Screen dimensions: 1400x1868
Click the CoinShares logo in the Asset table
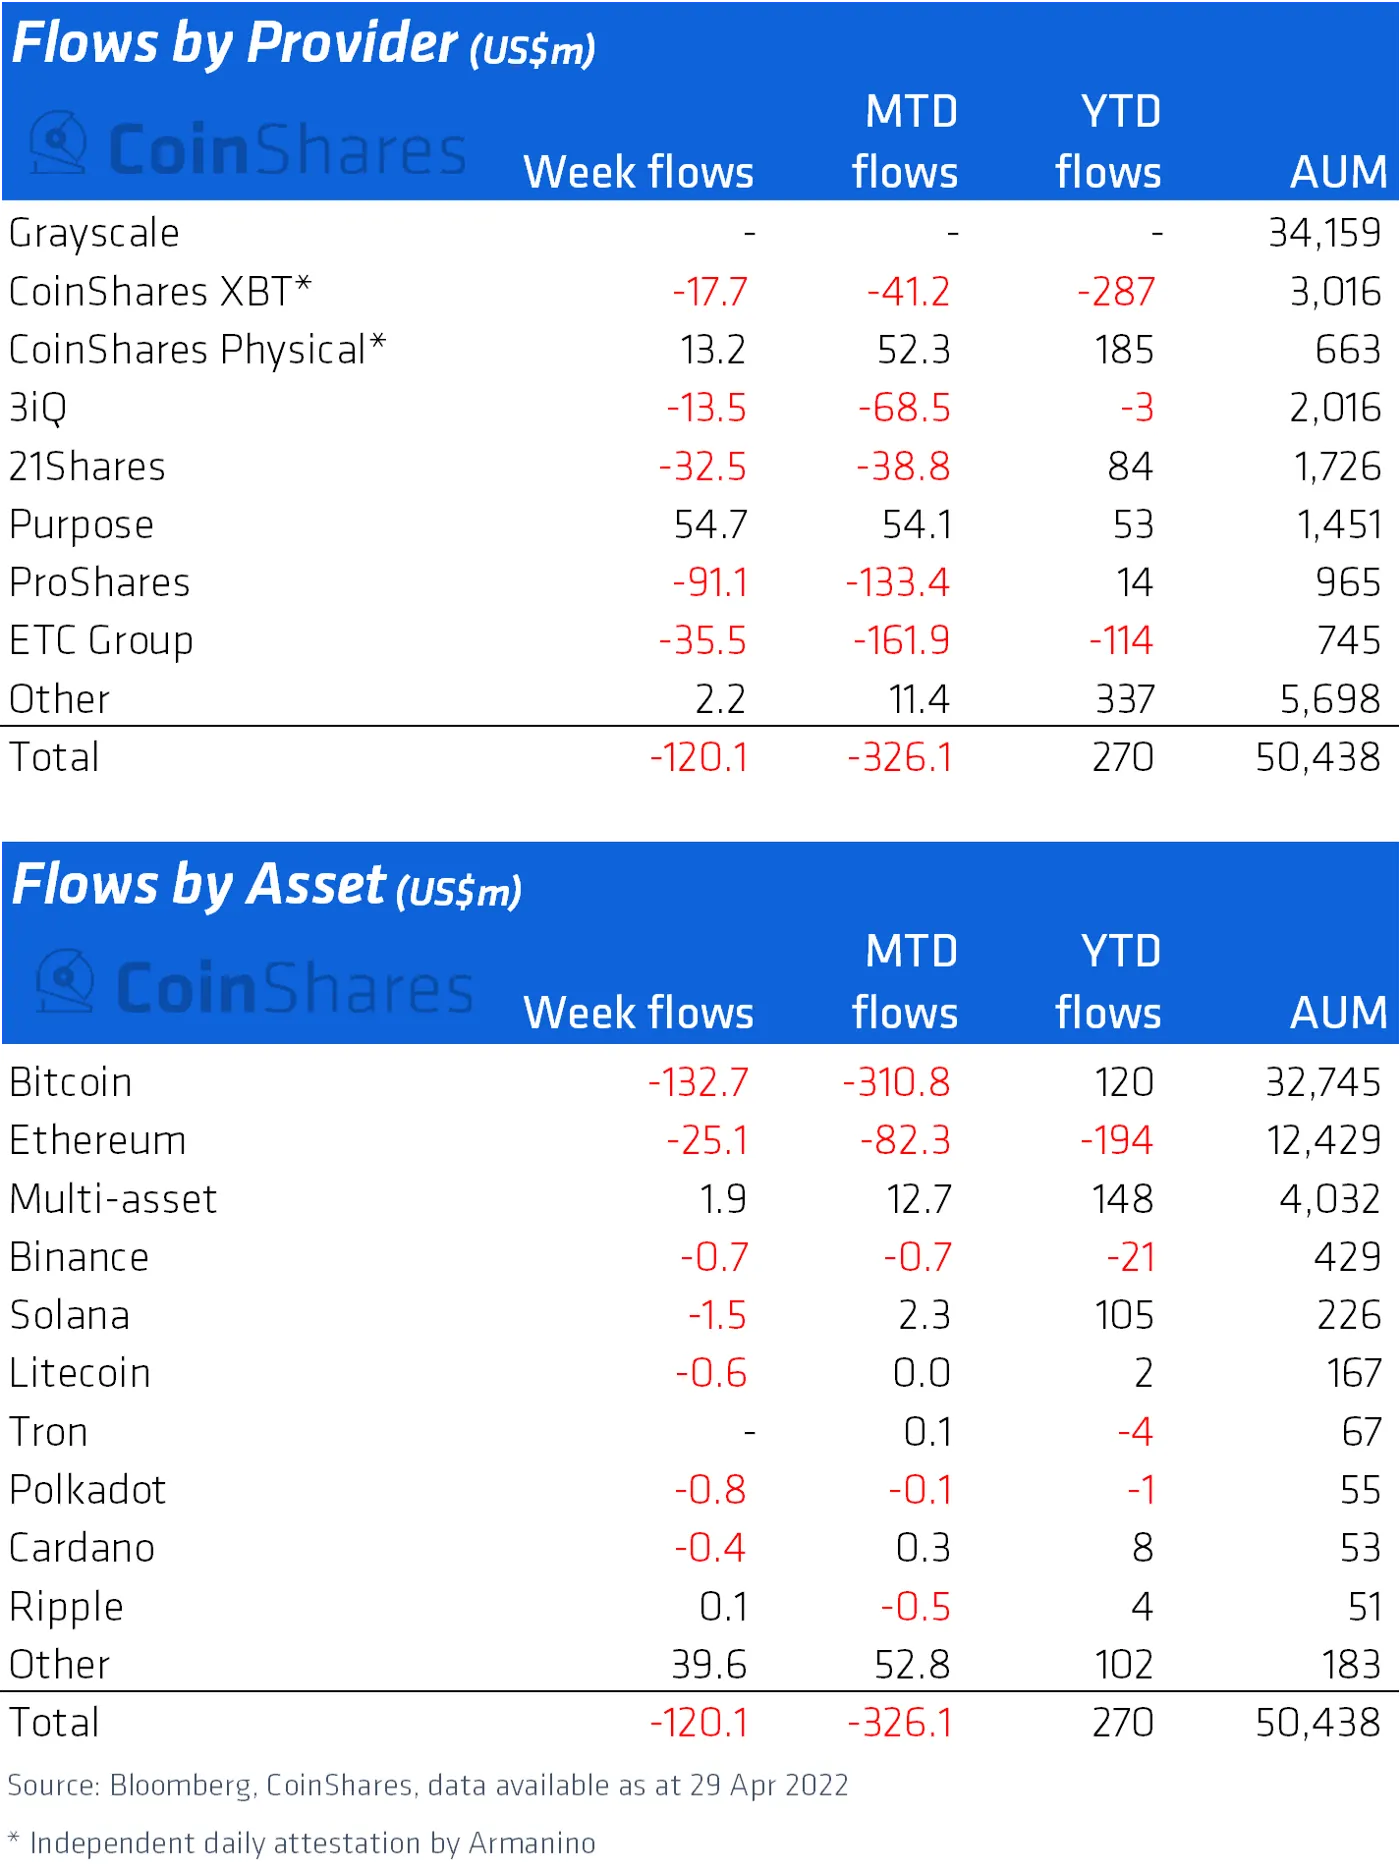254,987
